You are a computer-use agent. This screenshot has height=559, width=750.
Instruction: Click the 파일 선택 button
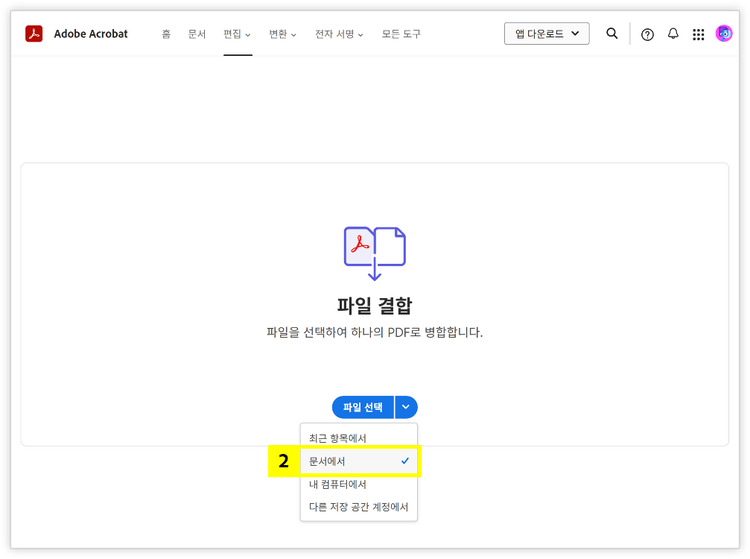(363, 407)
